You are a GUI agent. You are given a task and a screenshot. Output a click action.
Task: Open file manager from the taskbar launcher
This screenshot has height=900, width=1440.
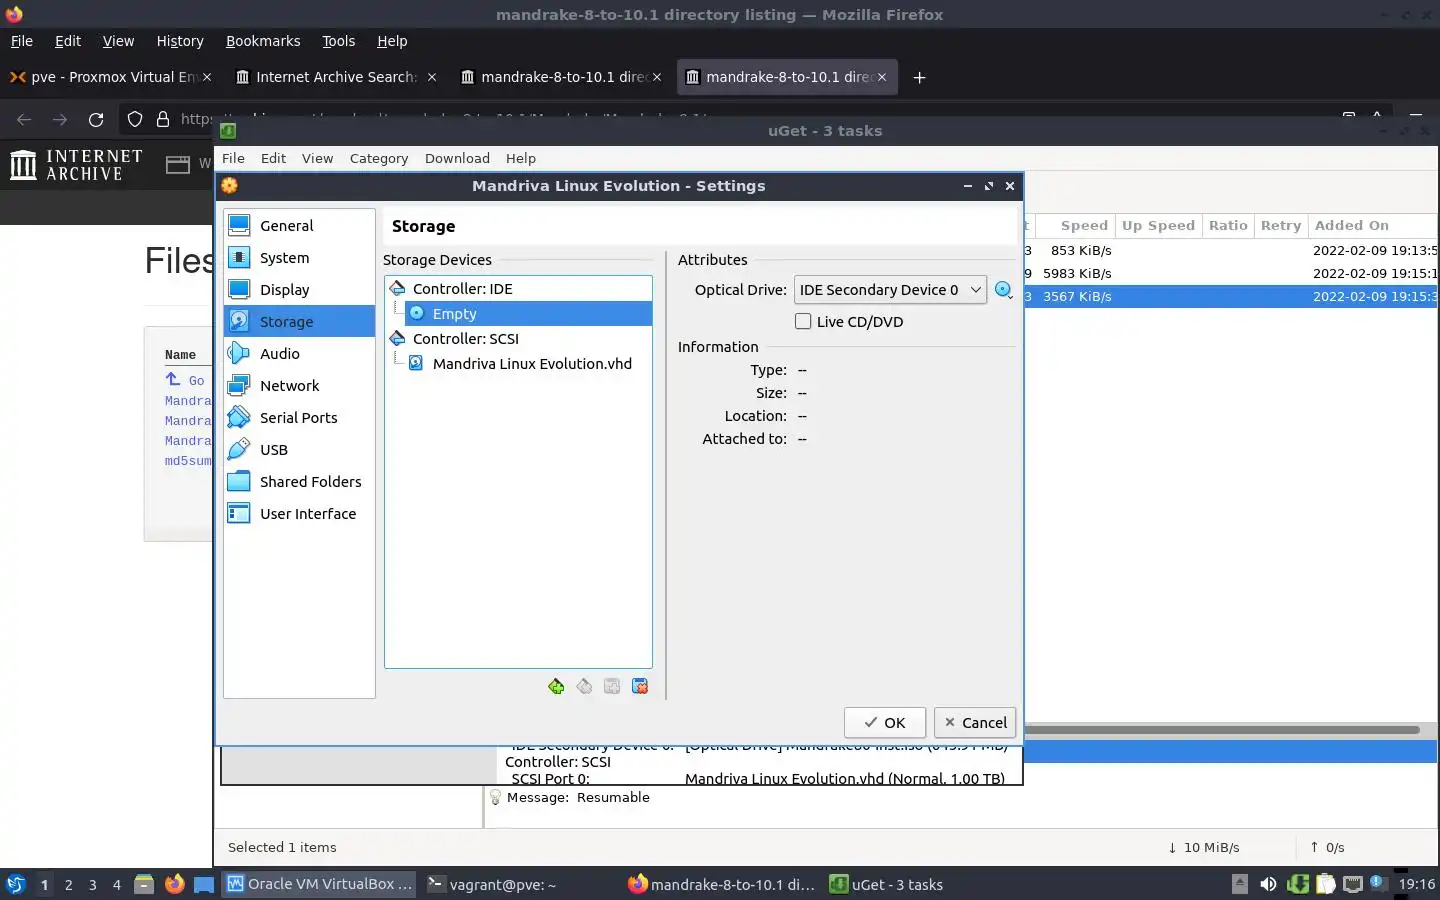144,884
